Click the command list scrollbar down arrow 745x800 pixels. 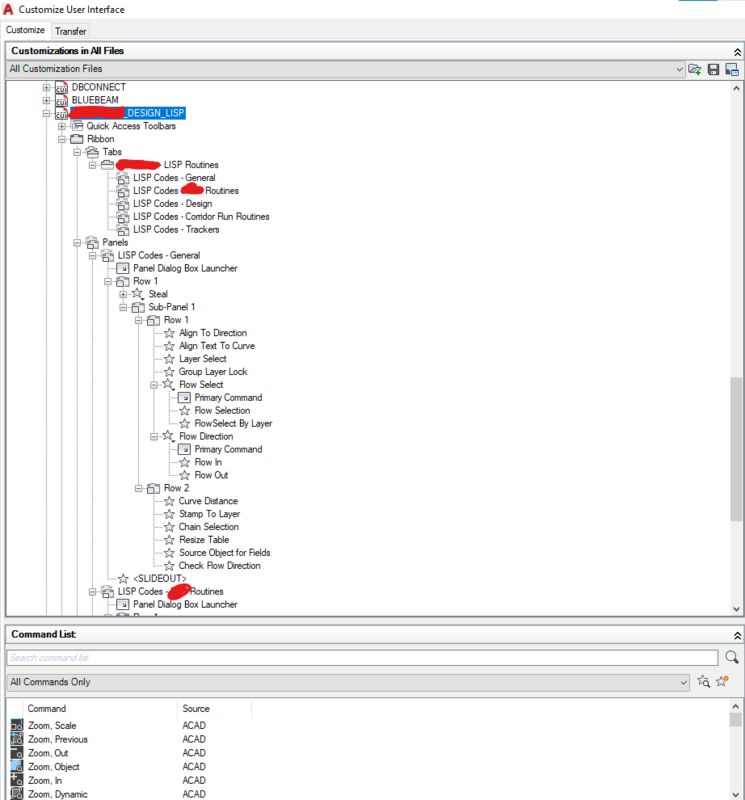pyautogui.click(x=735, y=794)
